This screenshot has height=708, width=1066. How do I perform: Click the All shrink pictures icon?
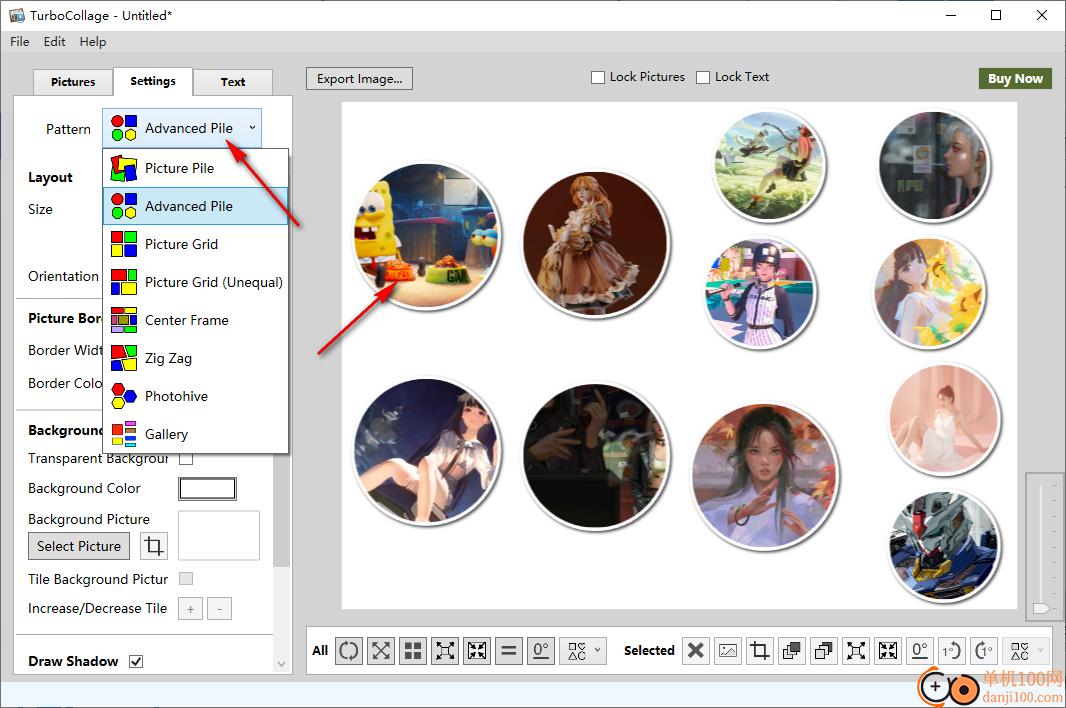coord(477,651)
